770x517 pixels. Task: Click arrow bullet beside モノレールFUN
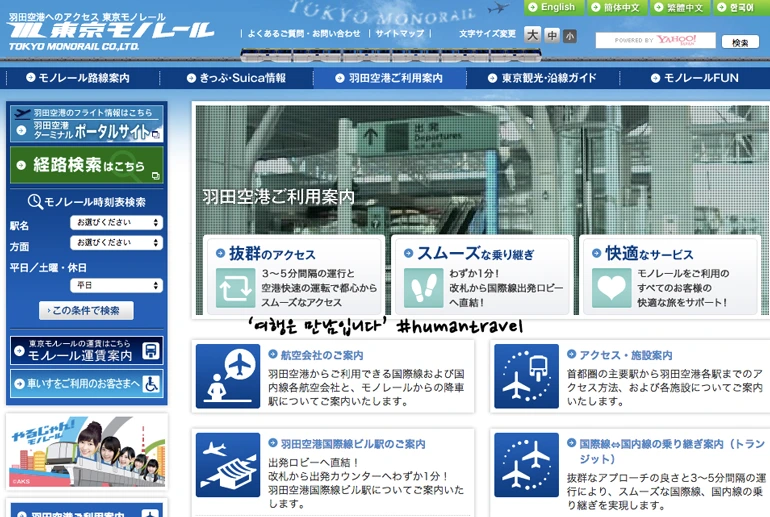pos(655,78)
